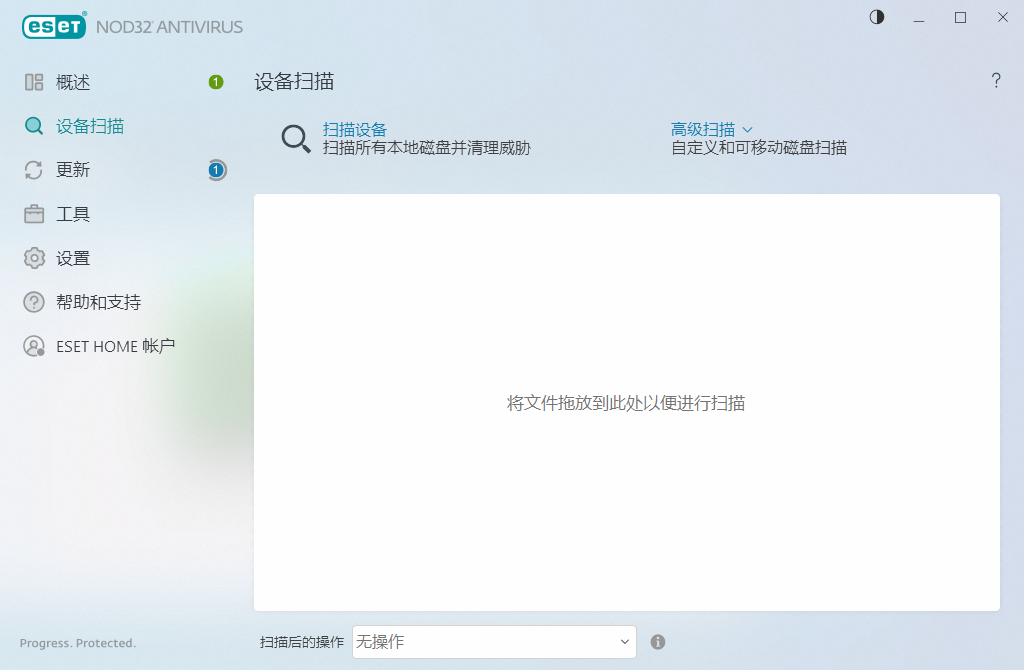
Task: Click the refresh arrows icon beside 更新
Action: [33, 170]
